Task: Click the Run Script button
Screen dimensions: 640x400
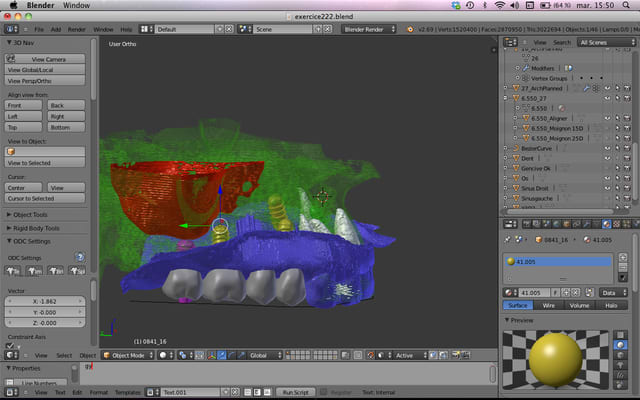Action: coord(293,392)
